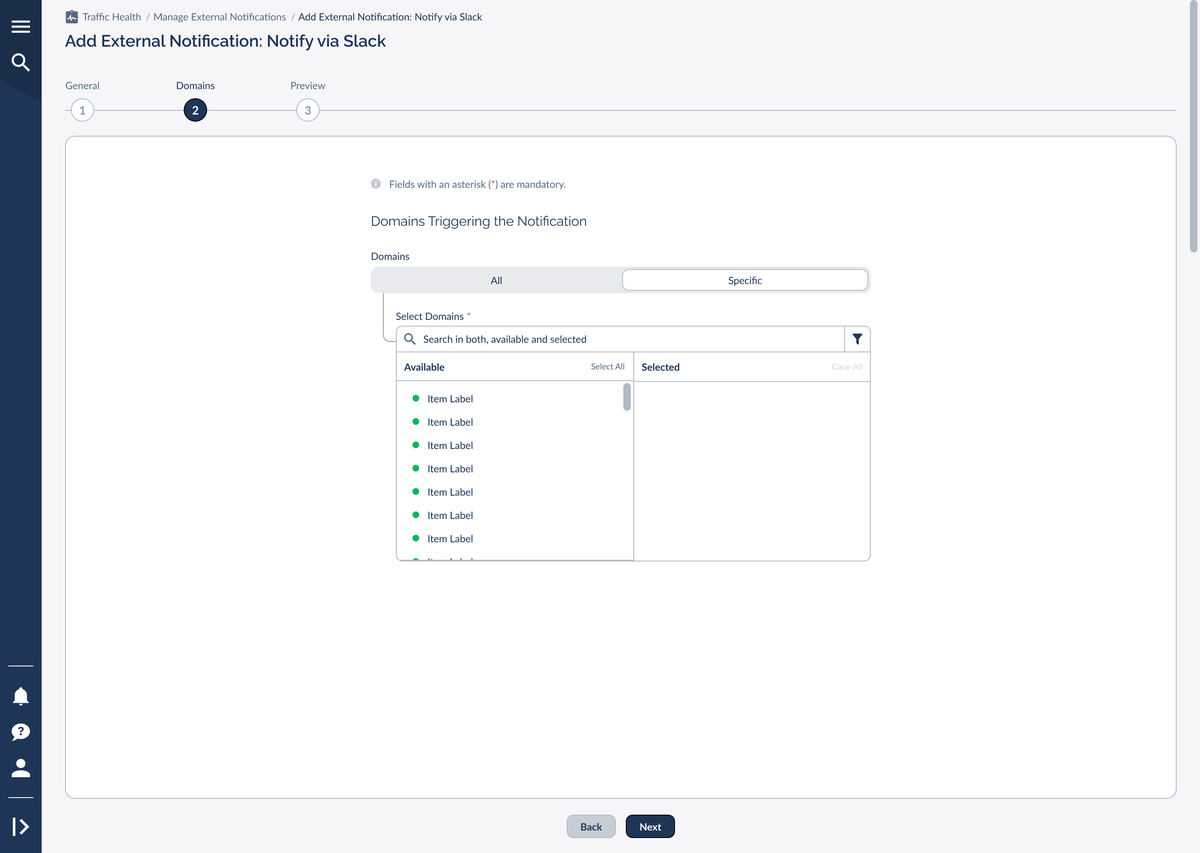Click Select All in the Available list
Screen dimensions: 1200x853
(608, 367)
